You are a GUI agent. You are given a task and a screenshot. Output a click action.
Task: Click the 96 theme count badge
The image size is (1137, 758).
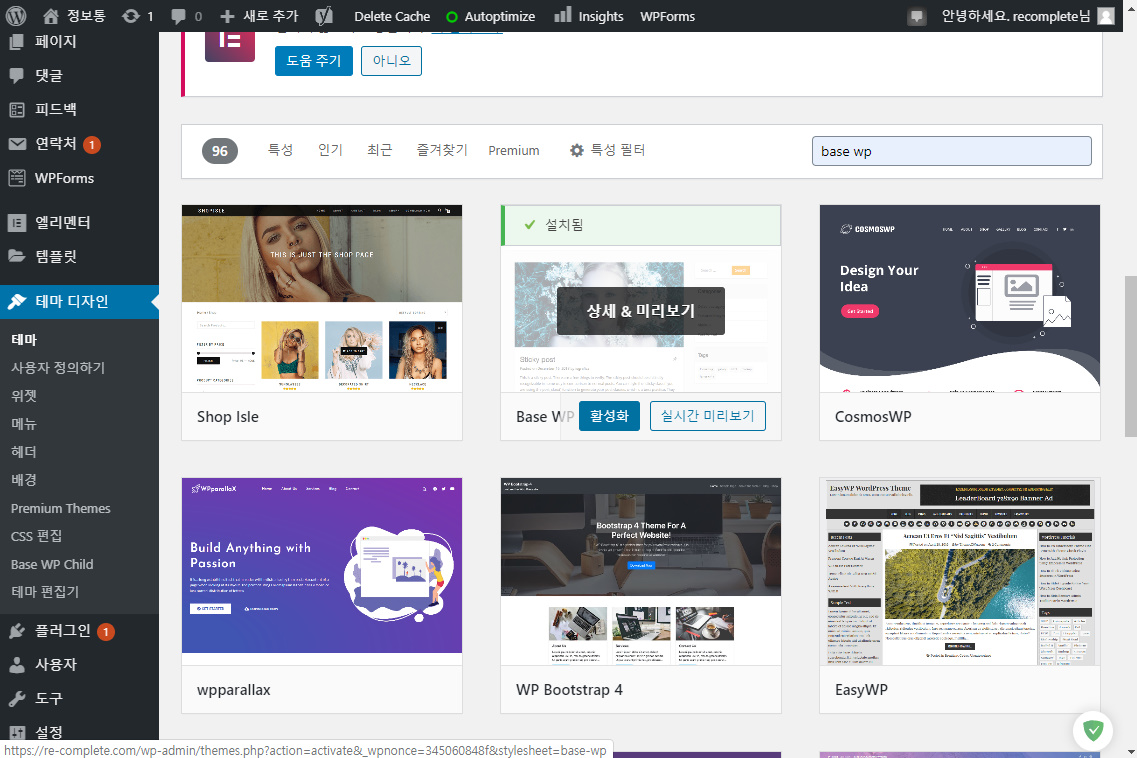(220, 151)
